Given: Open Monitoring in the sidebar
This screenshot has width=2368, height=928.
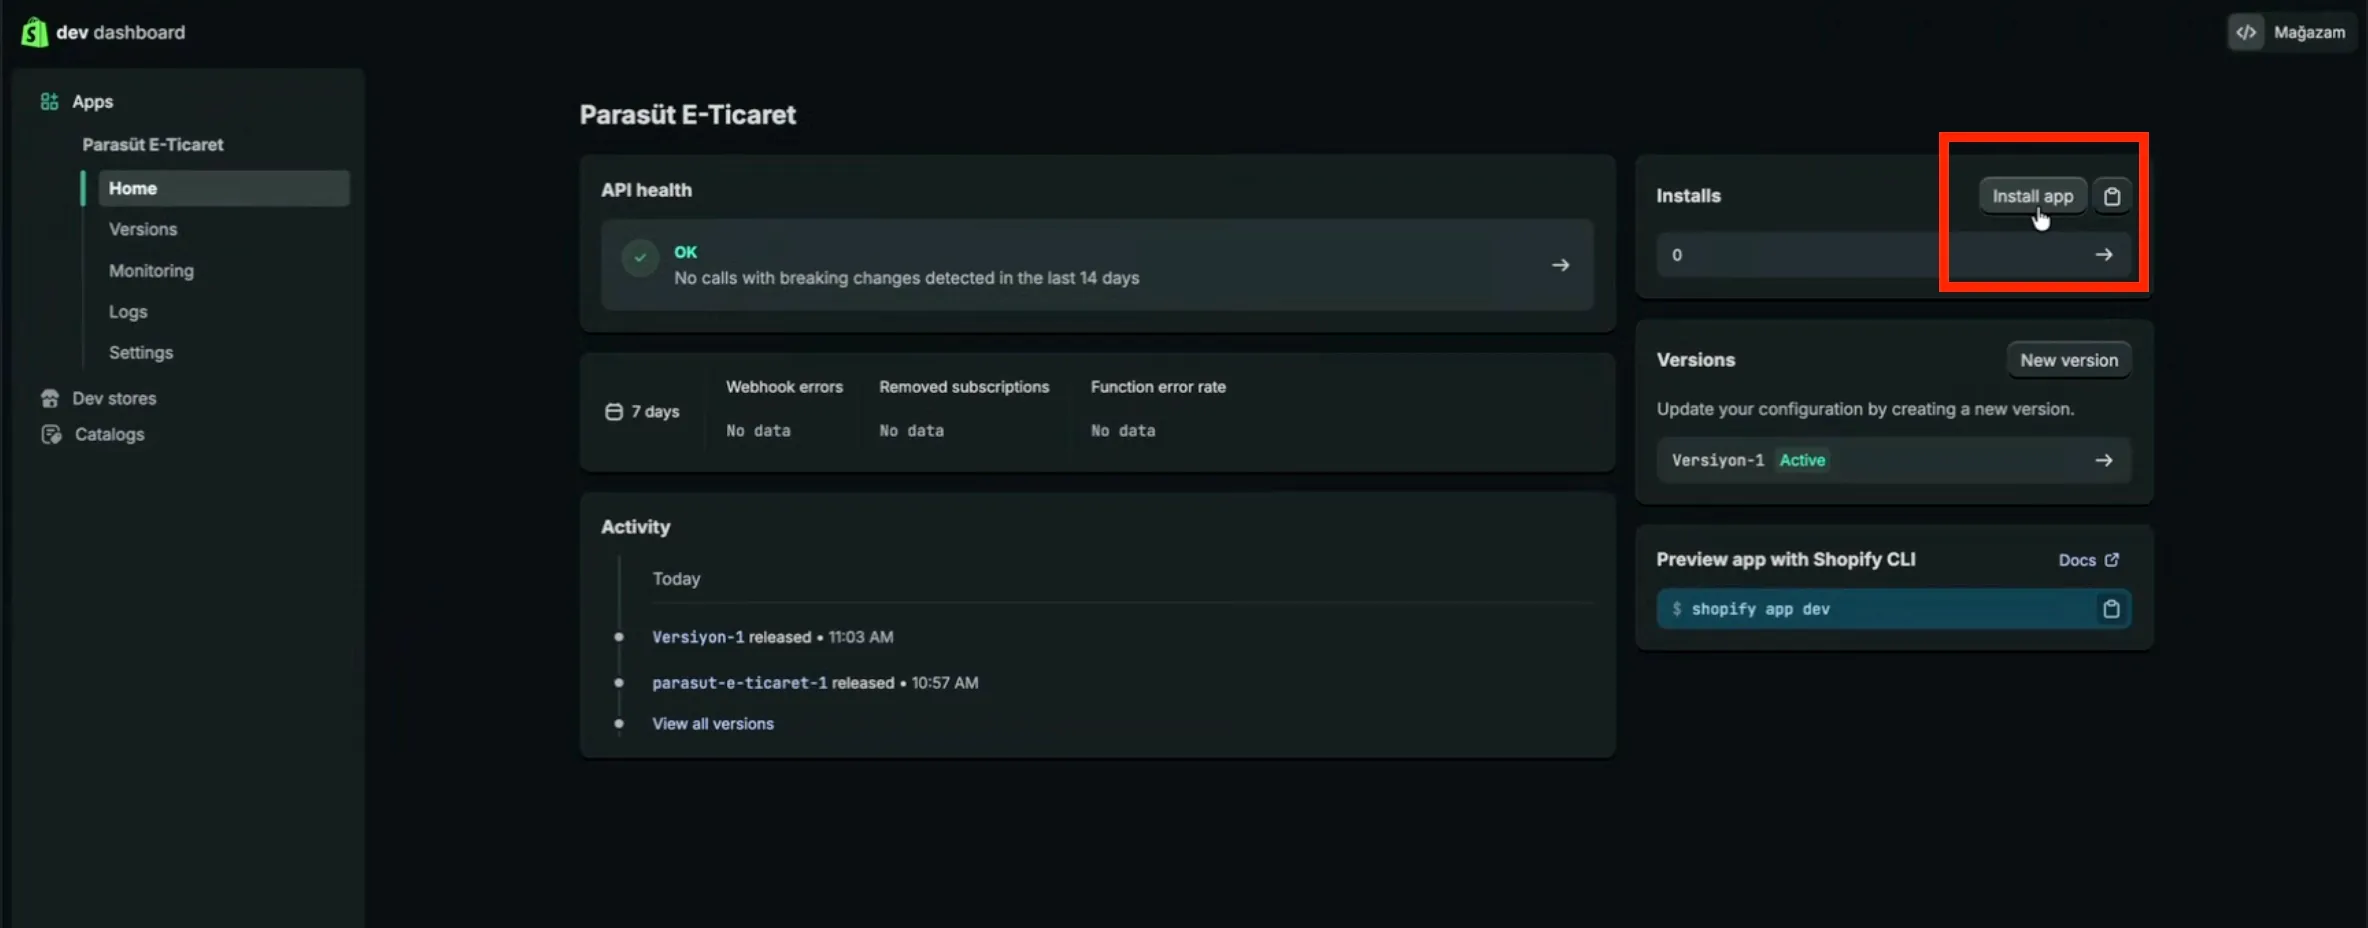Looking at the screenshot, I should (151, 271).
